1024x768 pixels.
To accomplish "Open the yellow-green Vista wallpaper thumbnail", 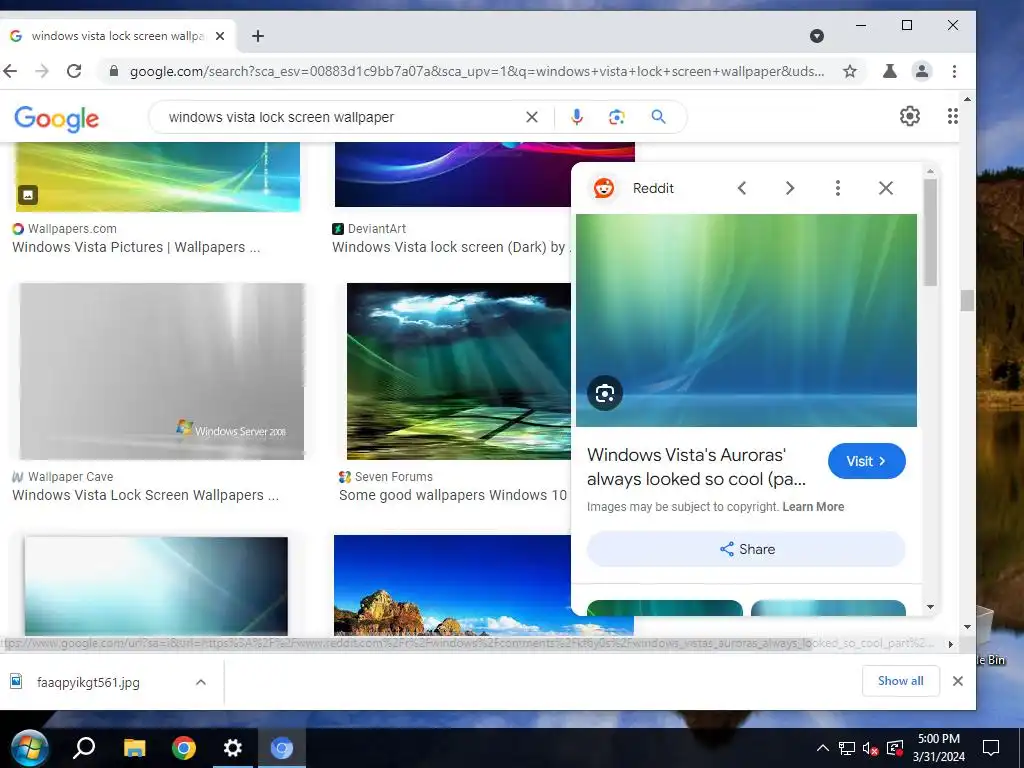I will click(157, 176).
